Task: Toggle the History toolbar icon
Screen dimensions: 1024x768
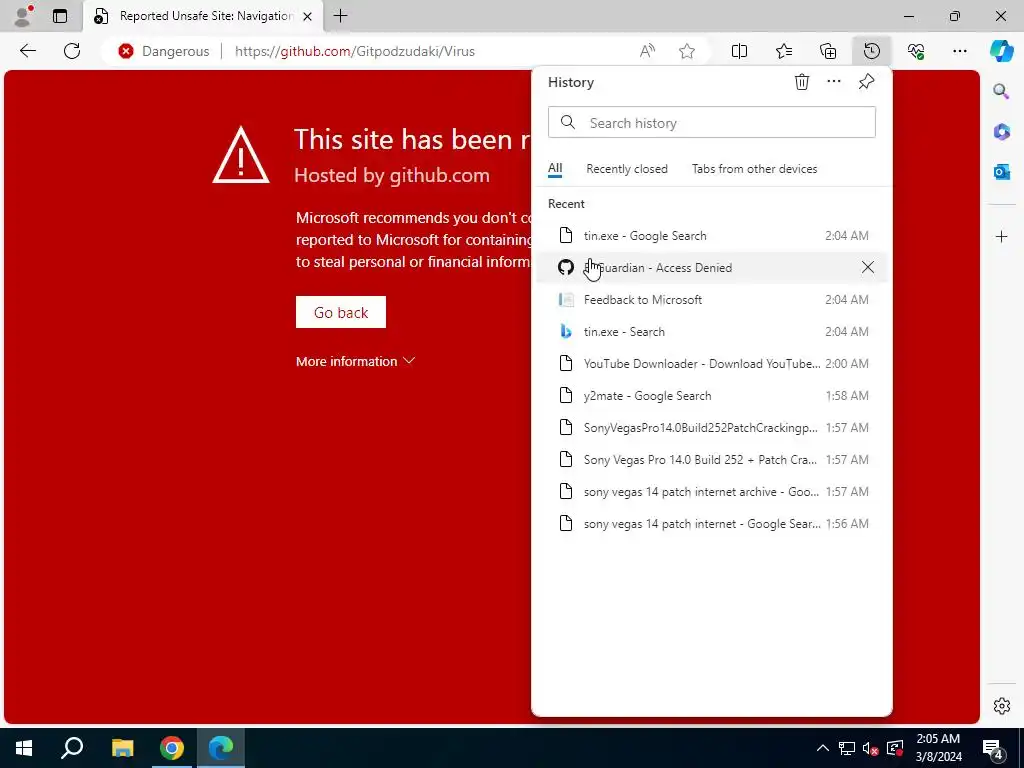Action: point(872,51)
